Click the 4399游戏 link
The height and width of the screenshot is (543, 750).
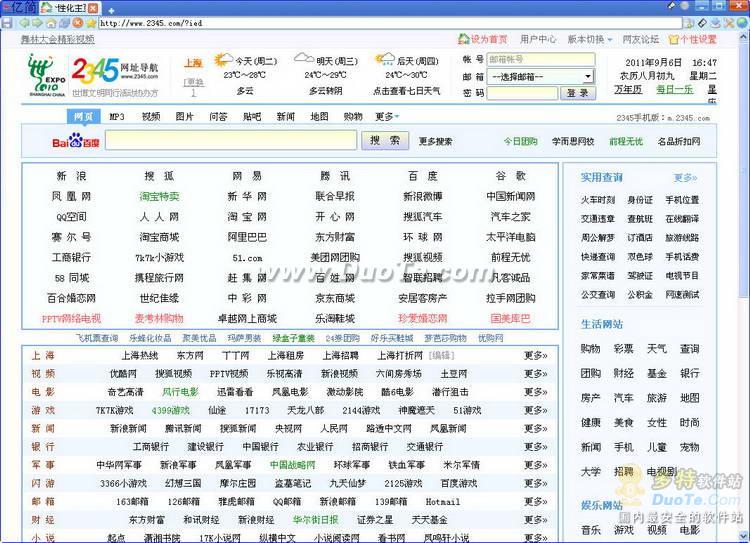click(x=170, y=410)
